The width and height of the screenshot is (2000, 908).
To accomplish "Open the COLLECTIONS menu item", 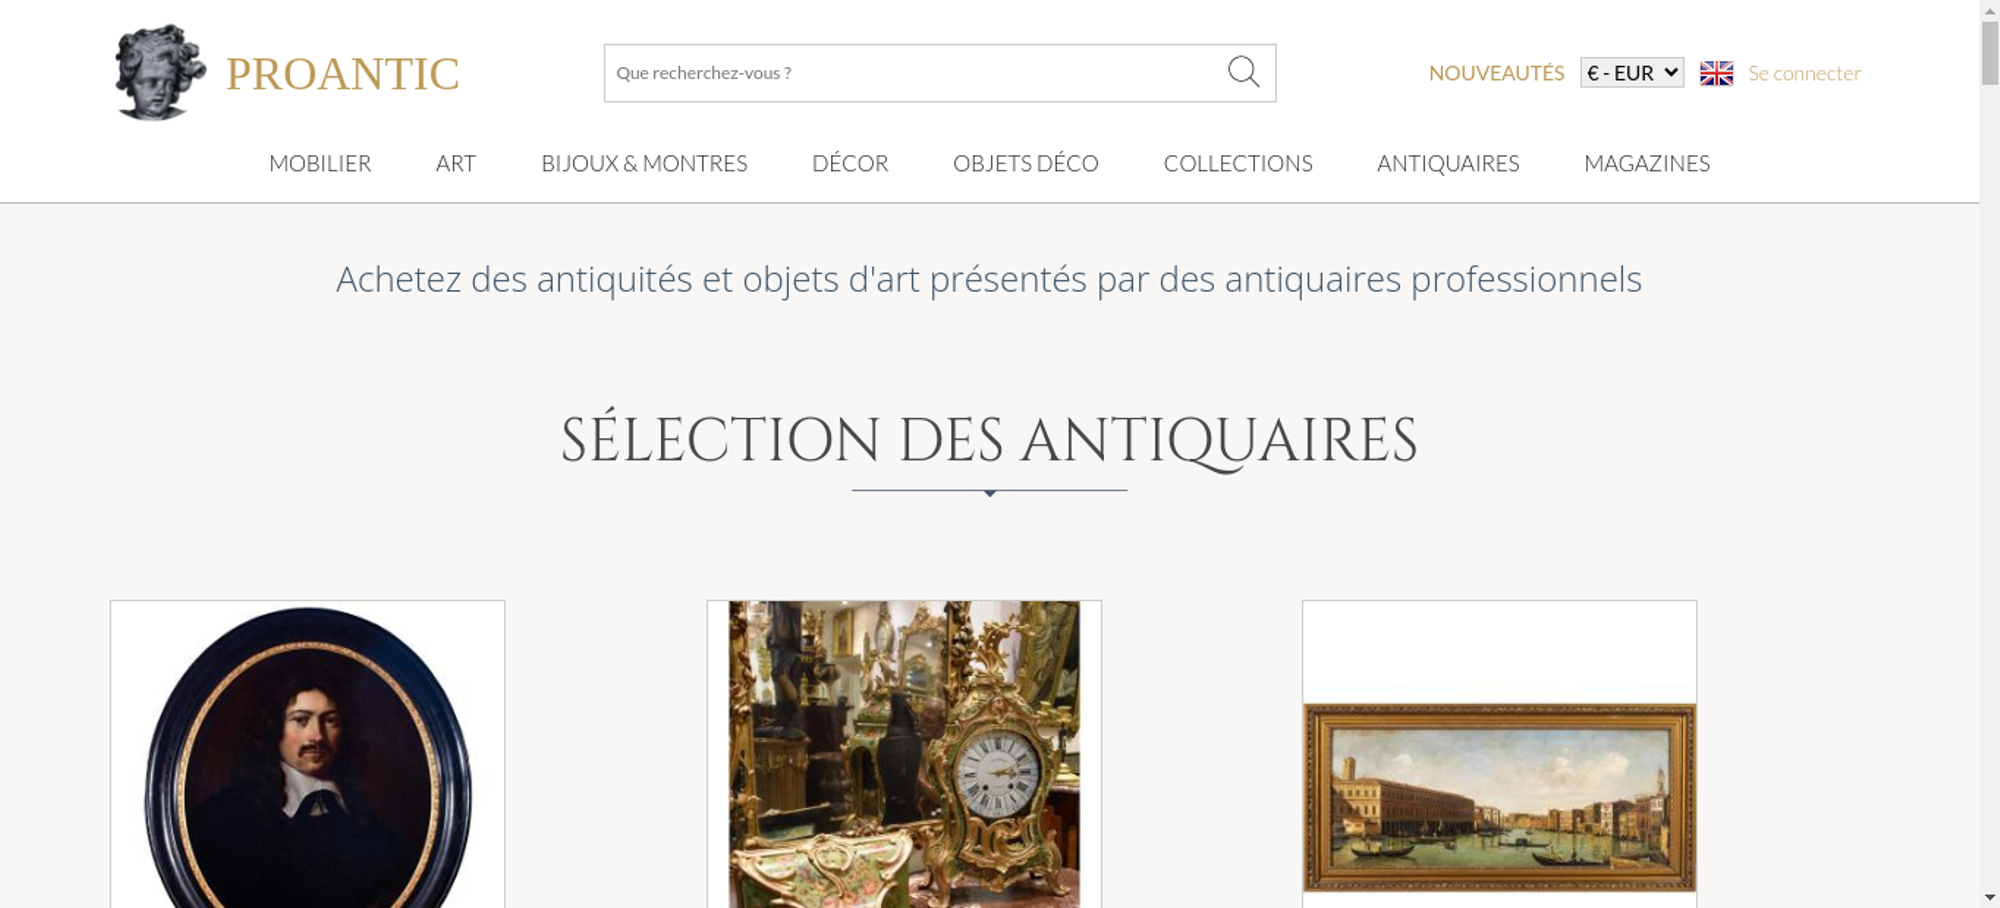I will click(1238, 163).
